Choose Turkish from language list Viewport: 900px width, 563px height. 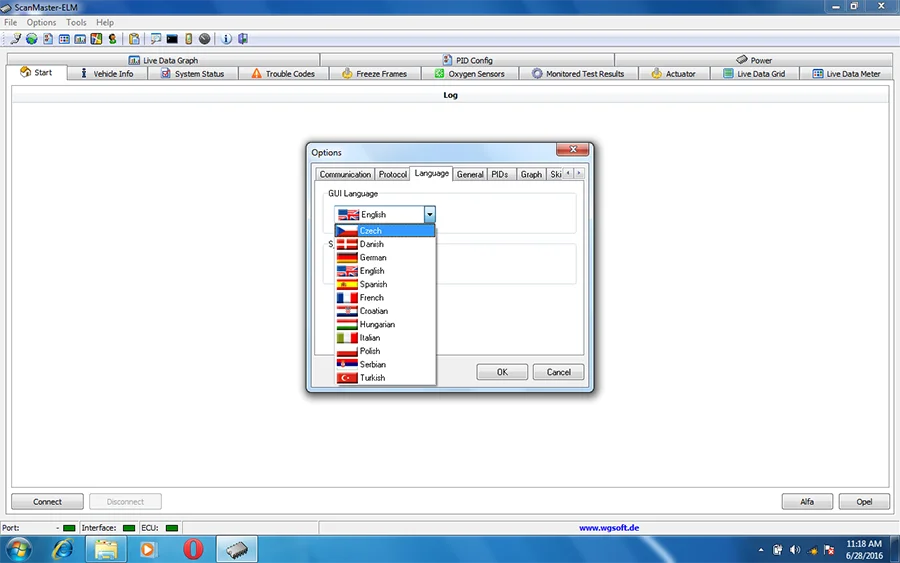tap(385, 378)
